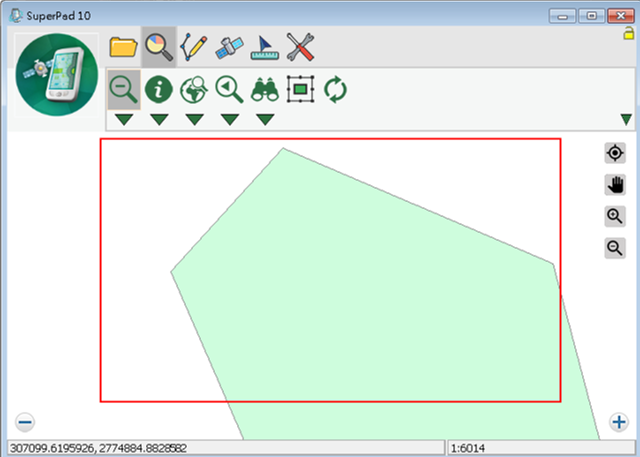Open the GPS satellite tools tab

(229, 48)
